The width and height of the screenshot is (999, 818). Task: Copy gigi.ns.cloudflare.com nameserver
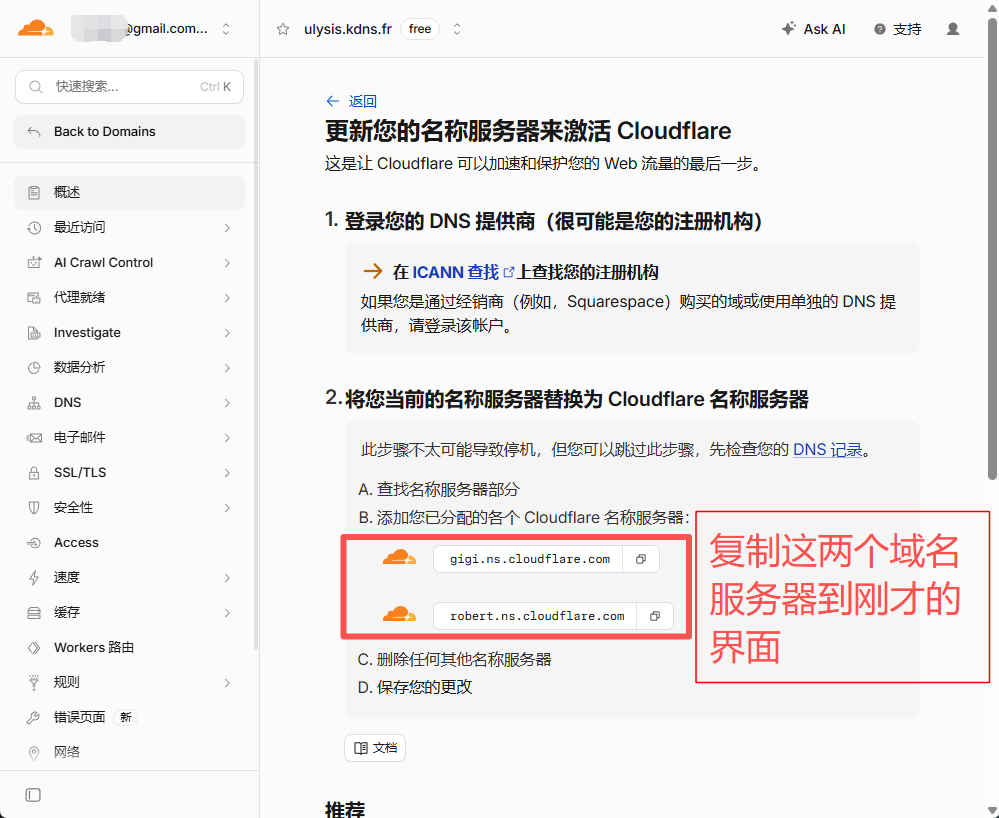641,559
